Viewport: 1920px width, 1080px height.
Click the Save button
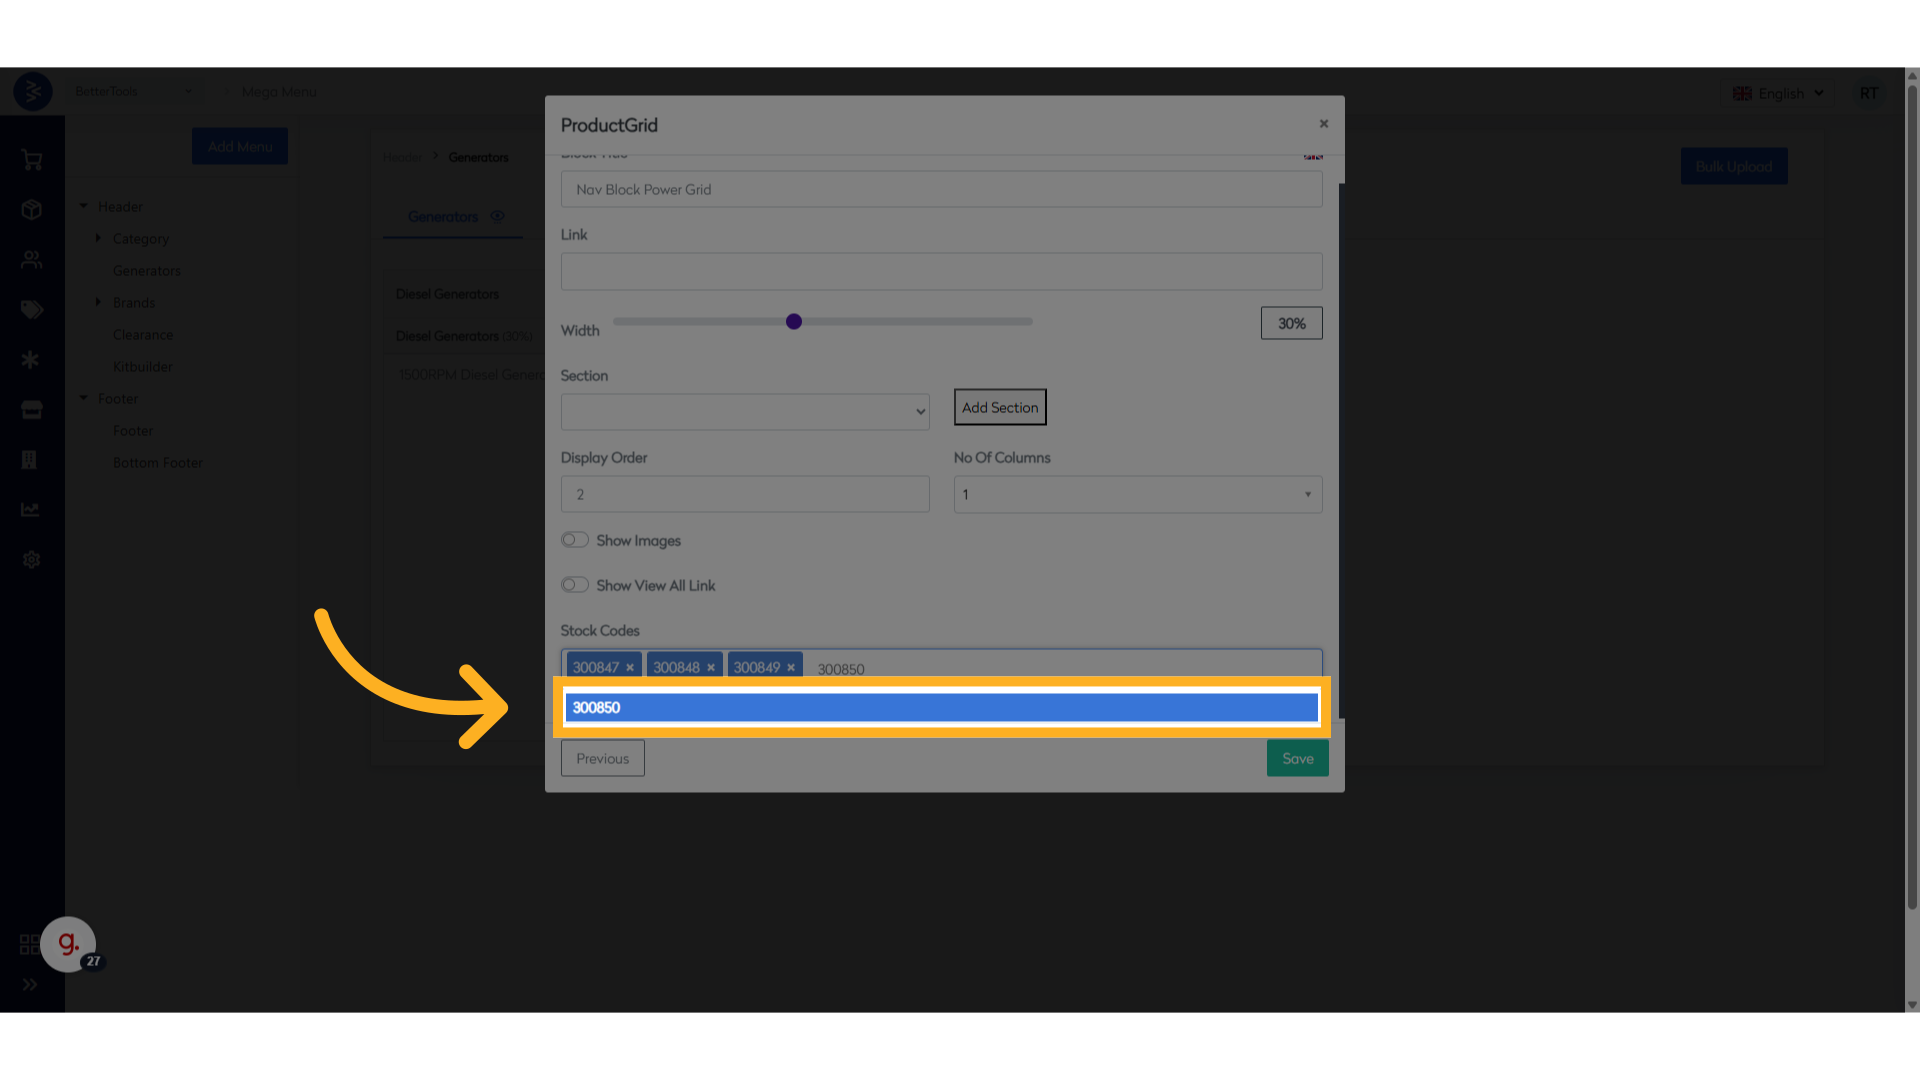click(1297, 758)
